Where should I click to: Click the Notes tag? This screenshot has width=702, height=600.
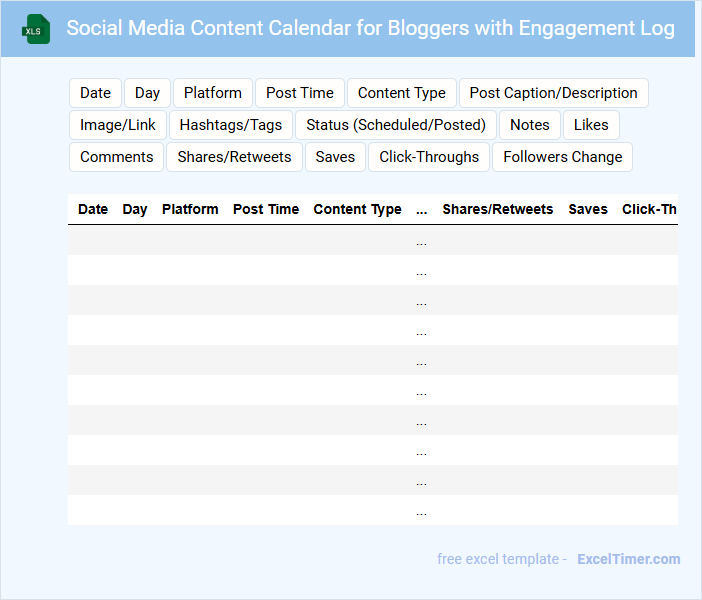(x=529, y=125)
